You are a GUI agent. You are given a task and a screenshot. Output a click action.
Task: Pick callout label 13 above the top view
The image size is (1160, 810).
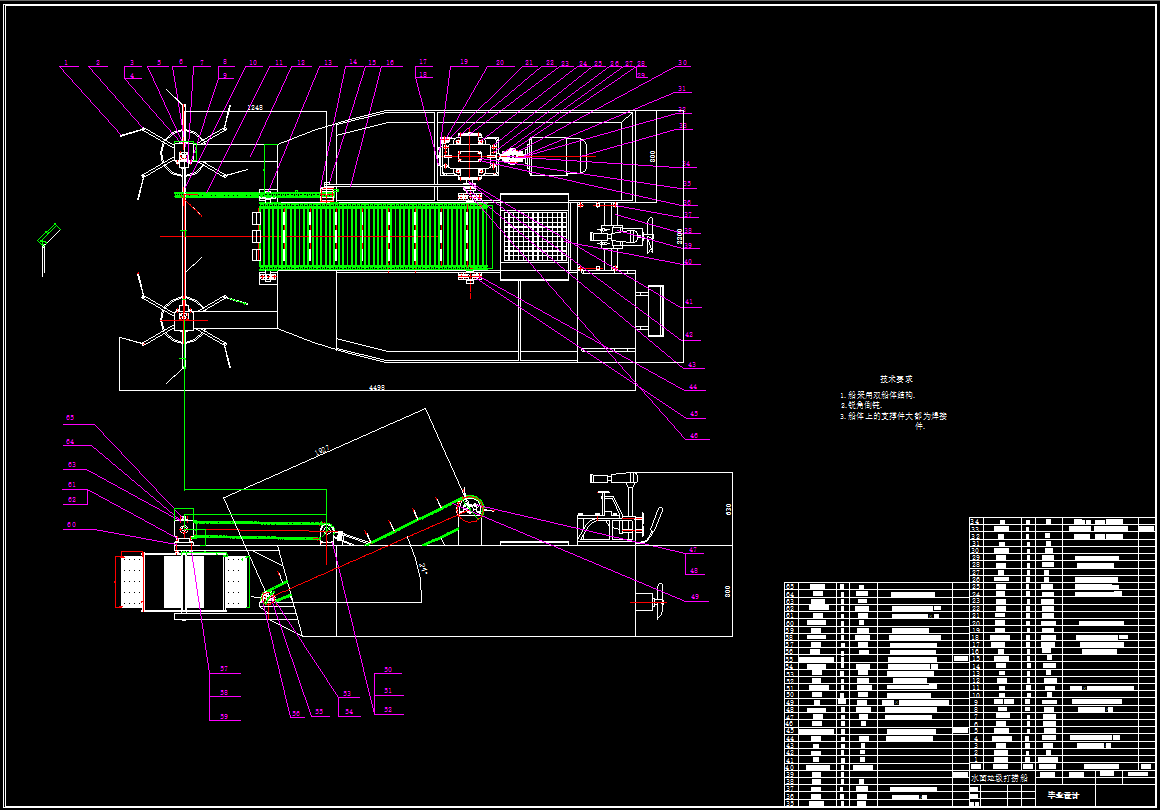tap(328, 63)
